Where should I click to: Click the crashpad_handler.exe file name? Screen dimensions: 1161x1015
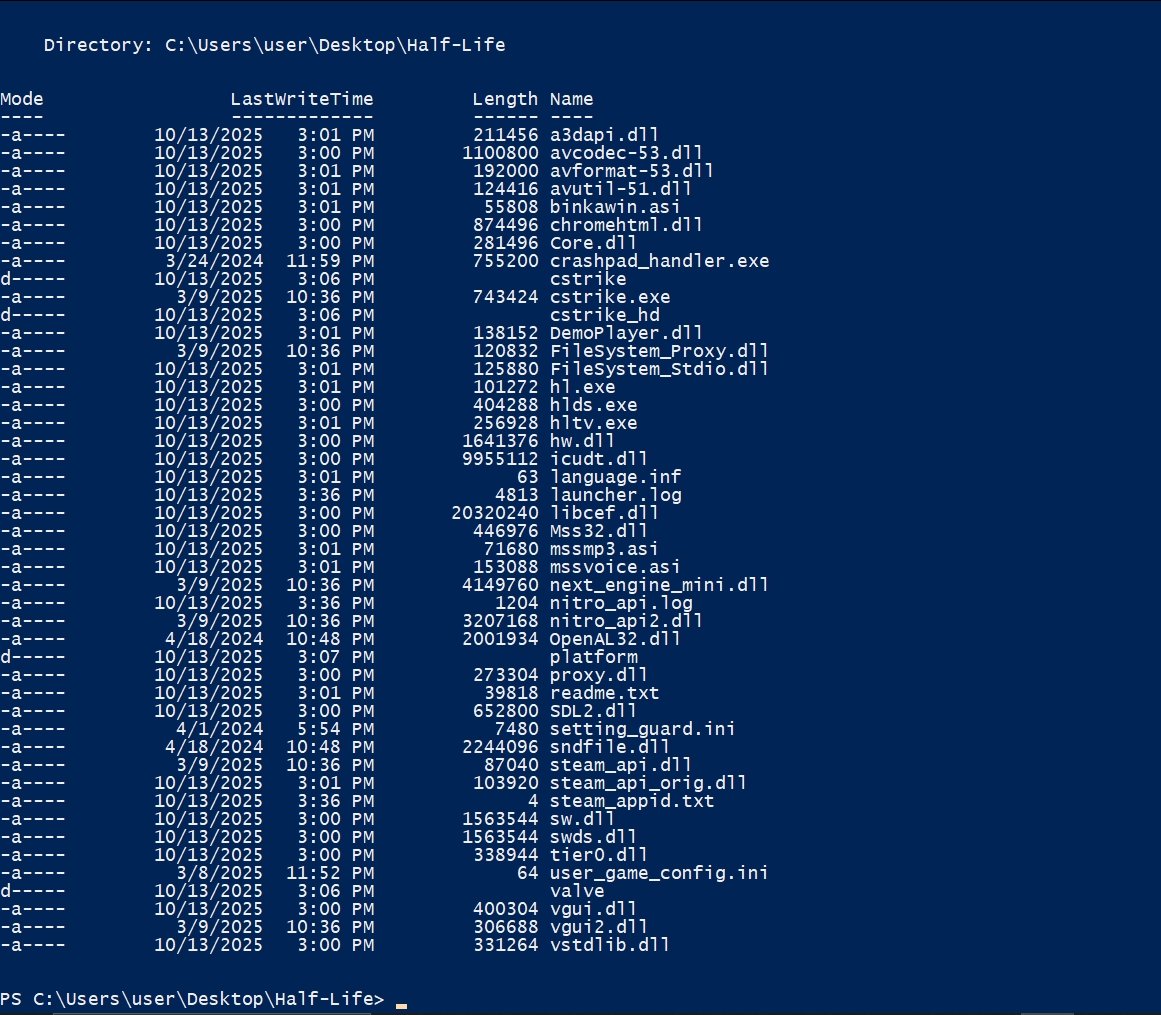[x=659, y=261]
